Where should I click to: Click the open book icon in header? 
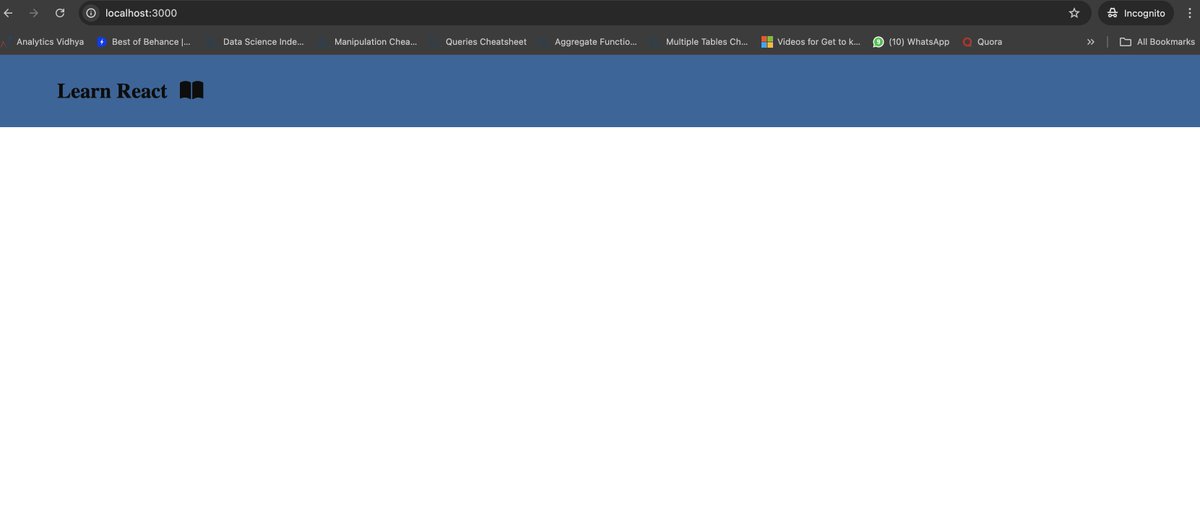coord(192,90)
